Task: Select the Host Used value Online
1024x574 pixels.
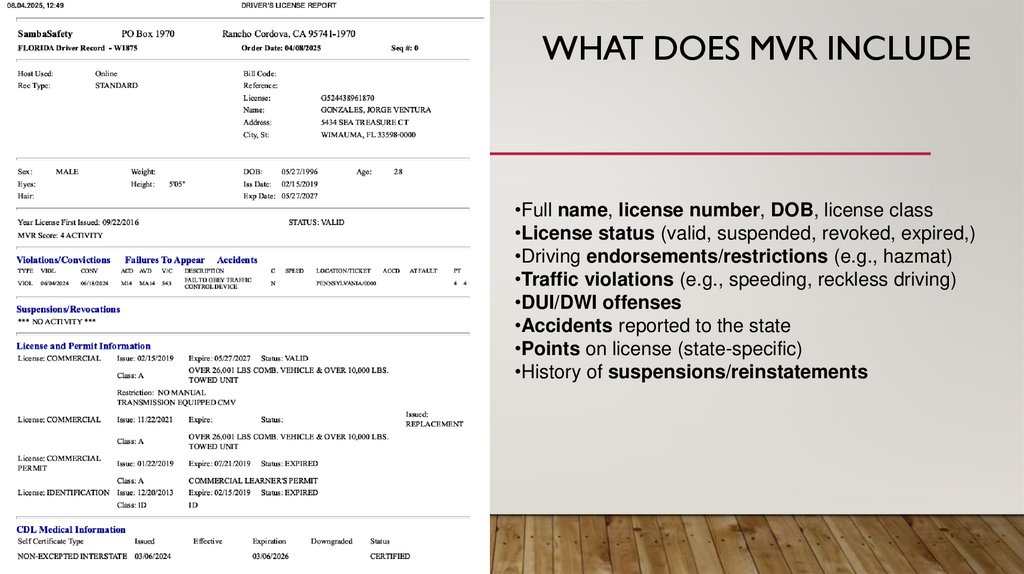Action: point(106,74)
